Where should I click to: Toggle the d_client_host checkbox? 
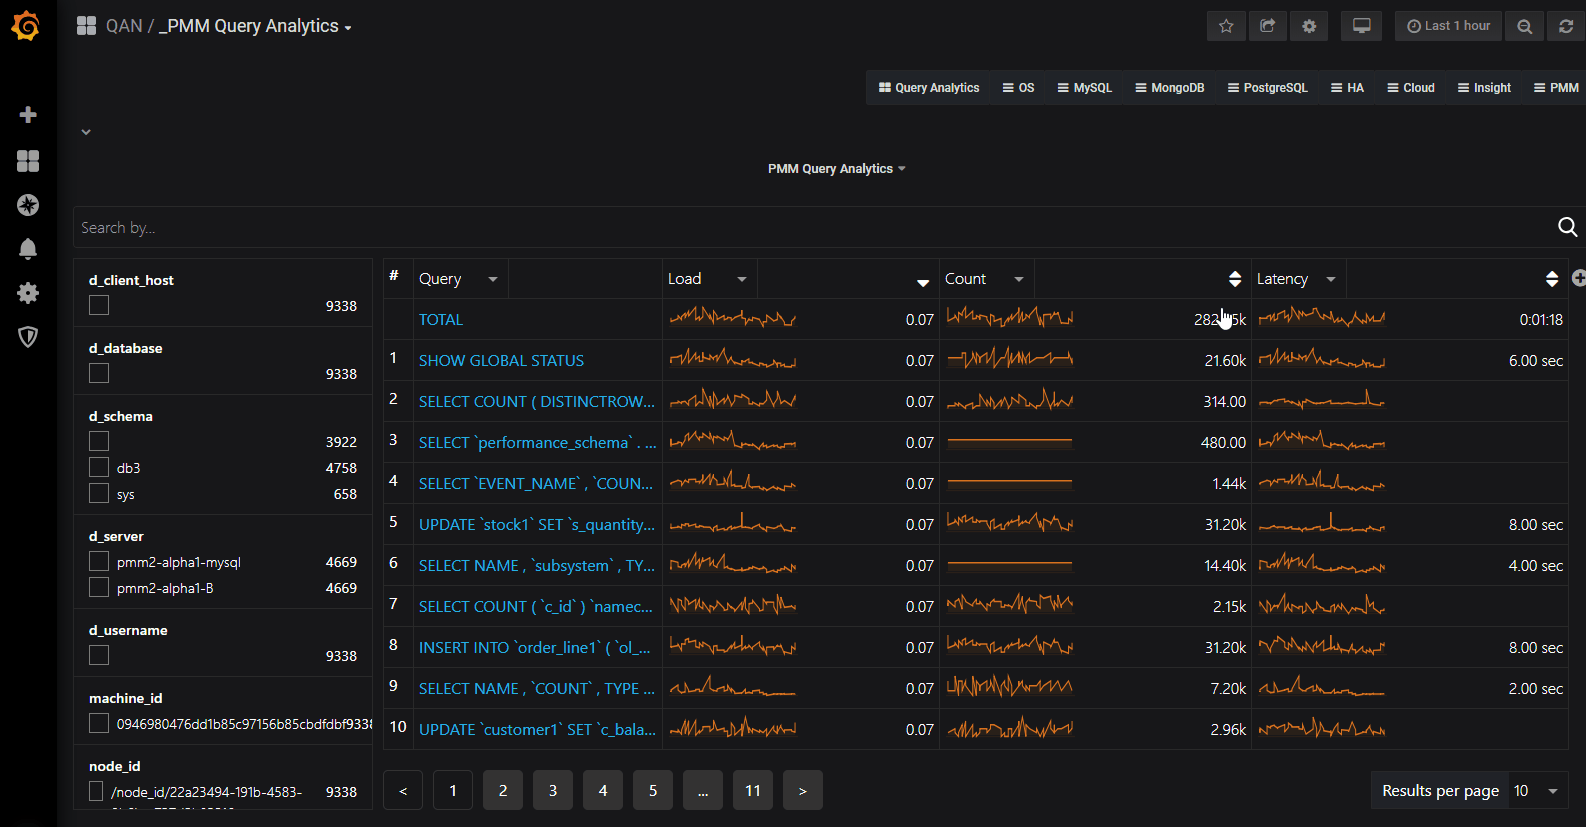(x=99, y=305)
